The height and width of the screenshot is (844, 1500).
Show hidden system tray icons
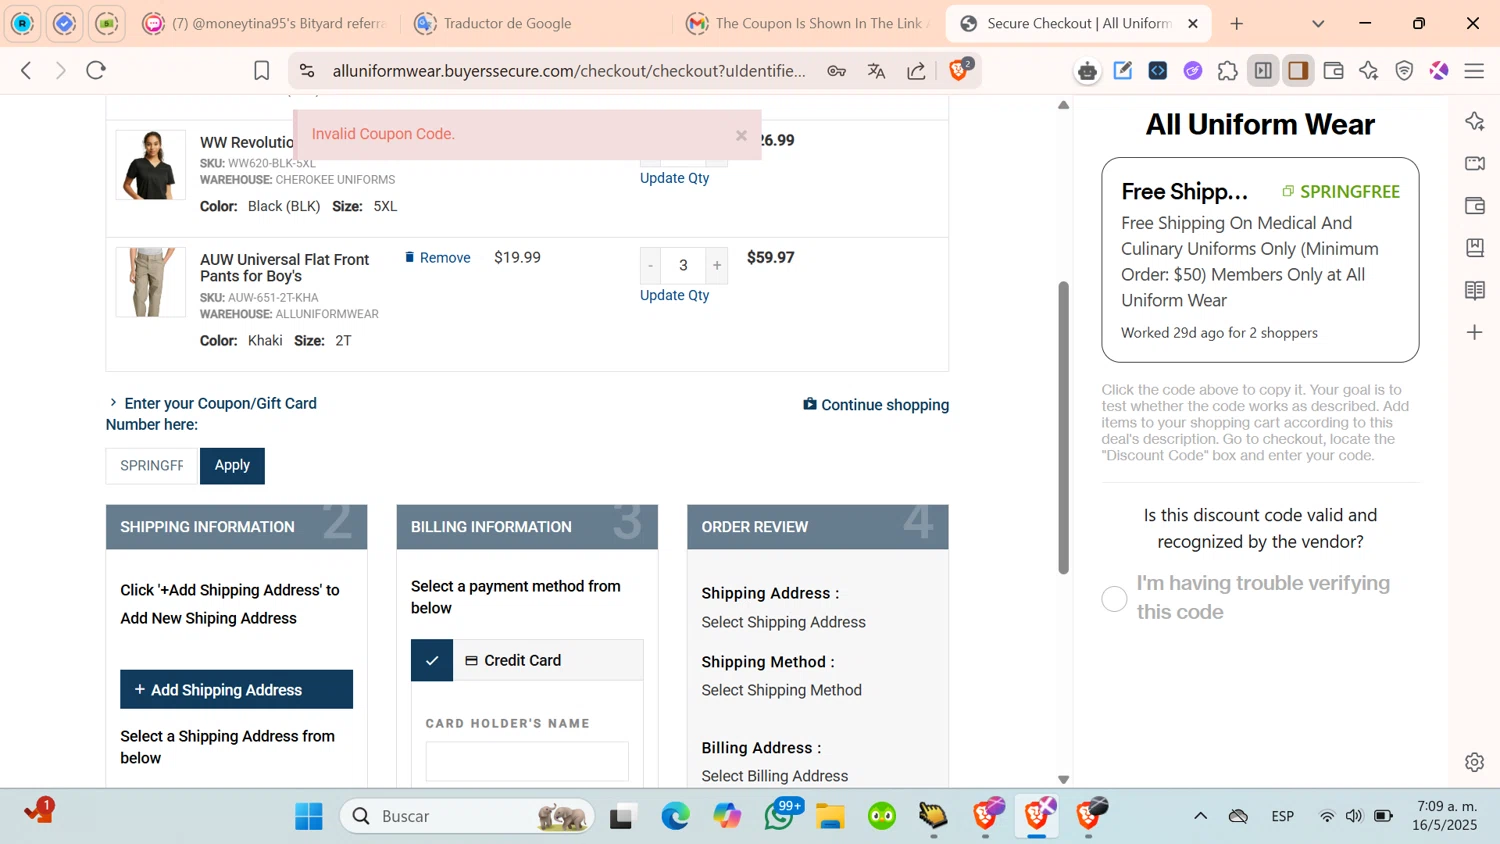pos(1200,816)
